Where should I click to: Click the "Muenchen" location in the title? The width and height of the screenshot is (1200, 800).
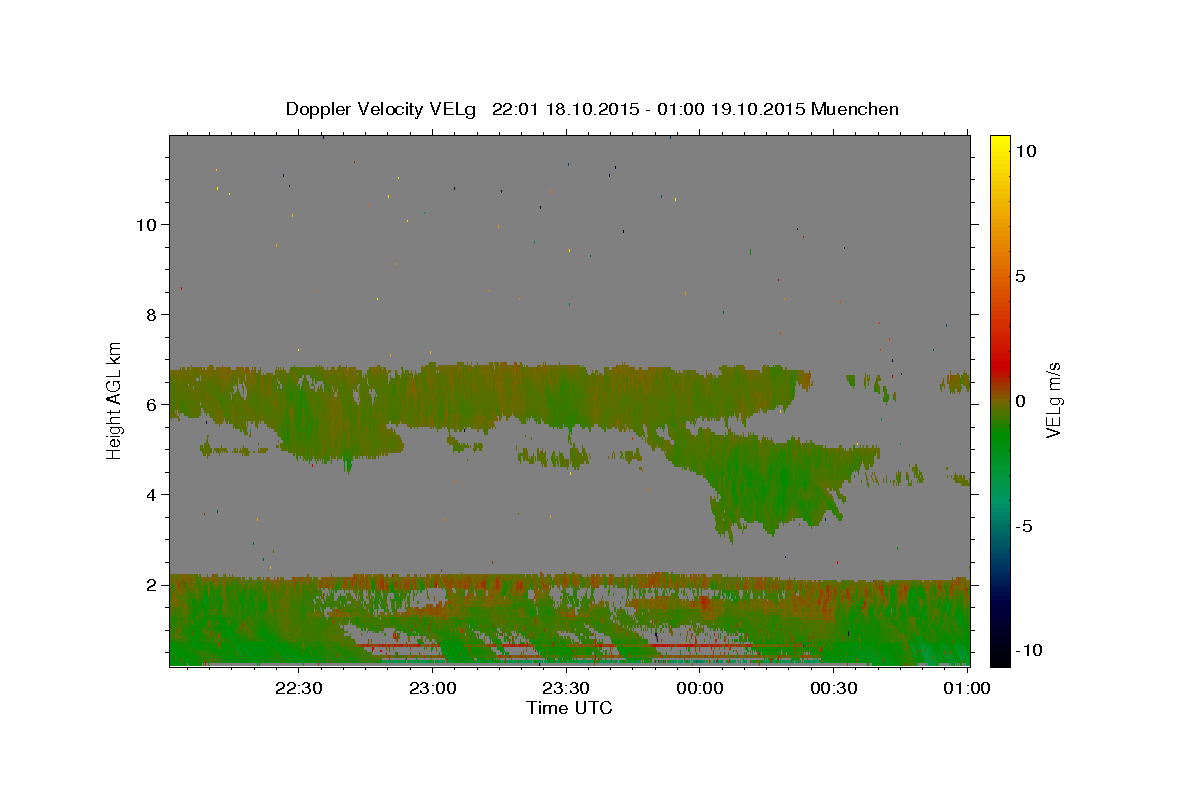[x=855, y=109]
